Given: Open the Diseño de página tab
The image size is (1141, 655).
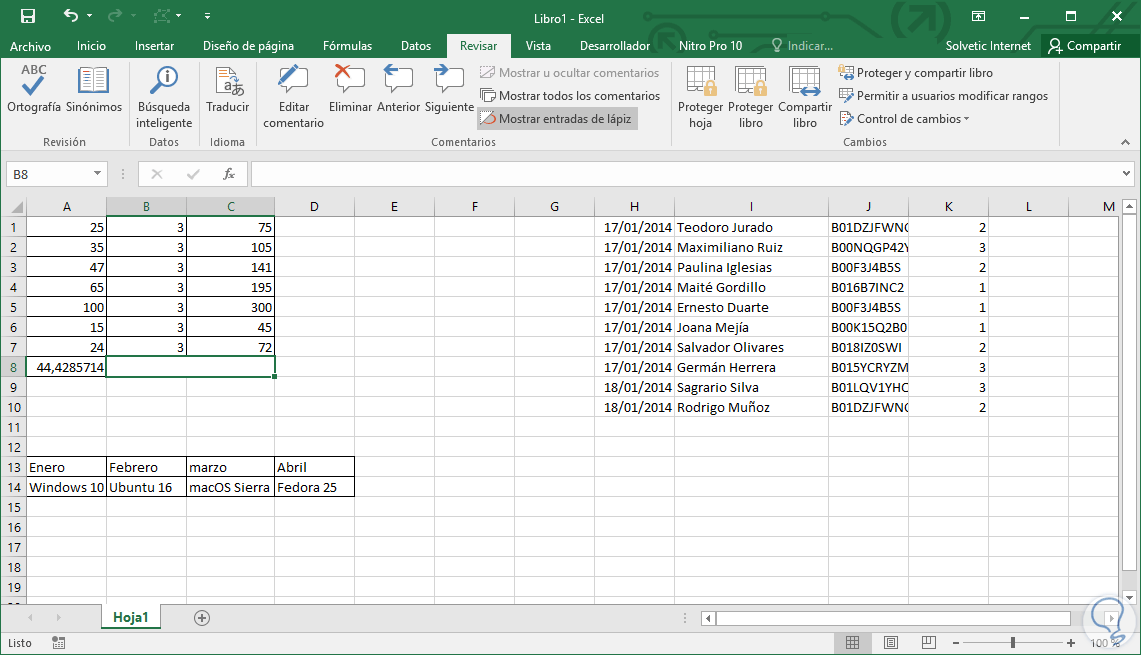Looking at the screenshot, I should [x=248, y=46].
